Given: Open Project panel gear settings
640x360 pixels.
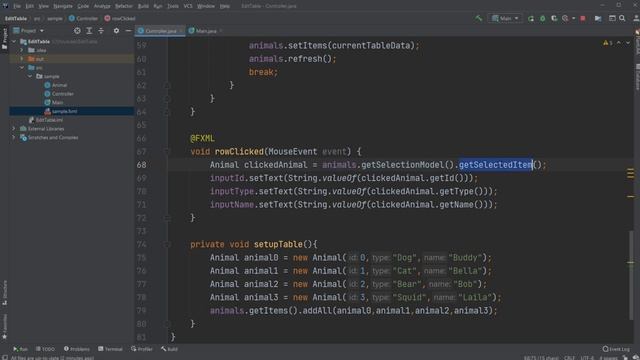Looking at the screenshot, I should 116,31.
